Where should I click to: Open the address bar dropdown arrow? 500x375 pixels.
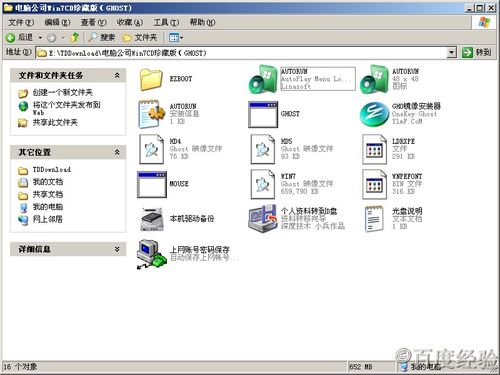coord(451,53)
